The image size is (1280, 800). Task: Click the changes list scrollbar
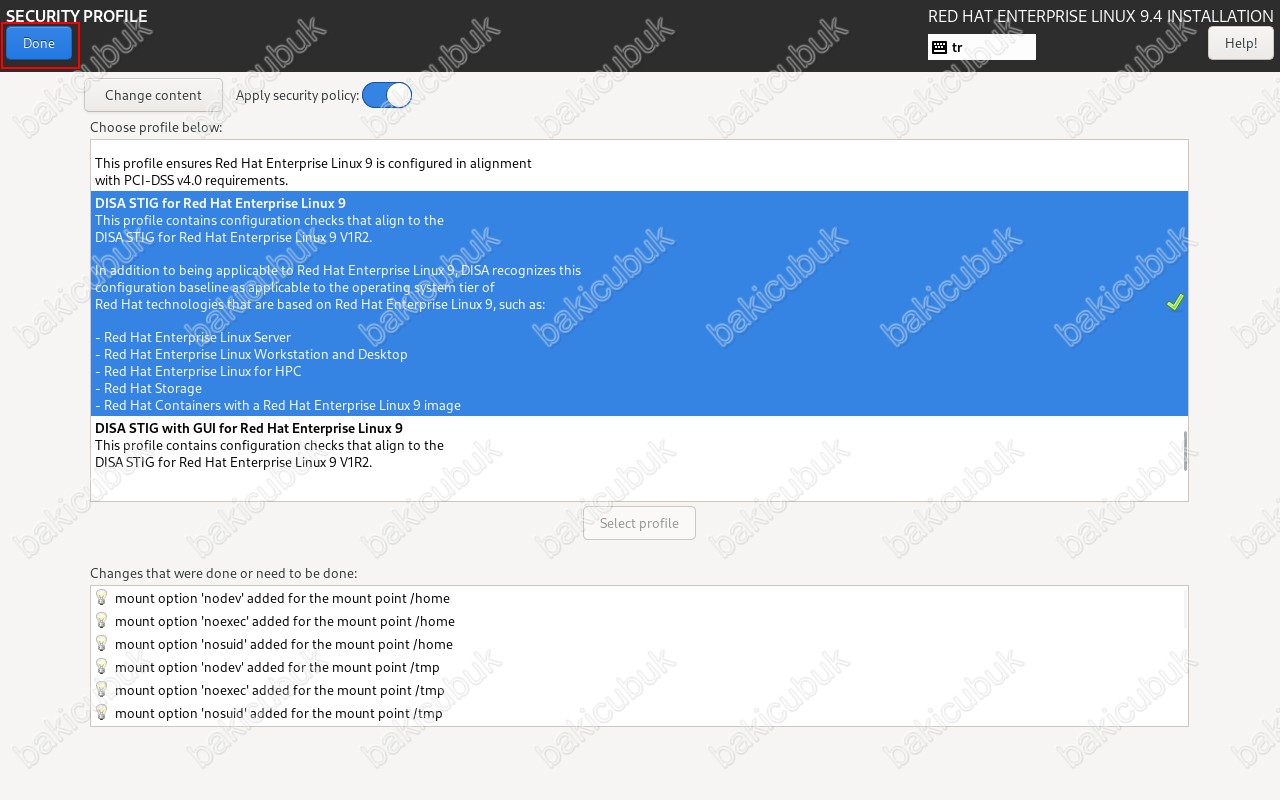point(1185,607)
